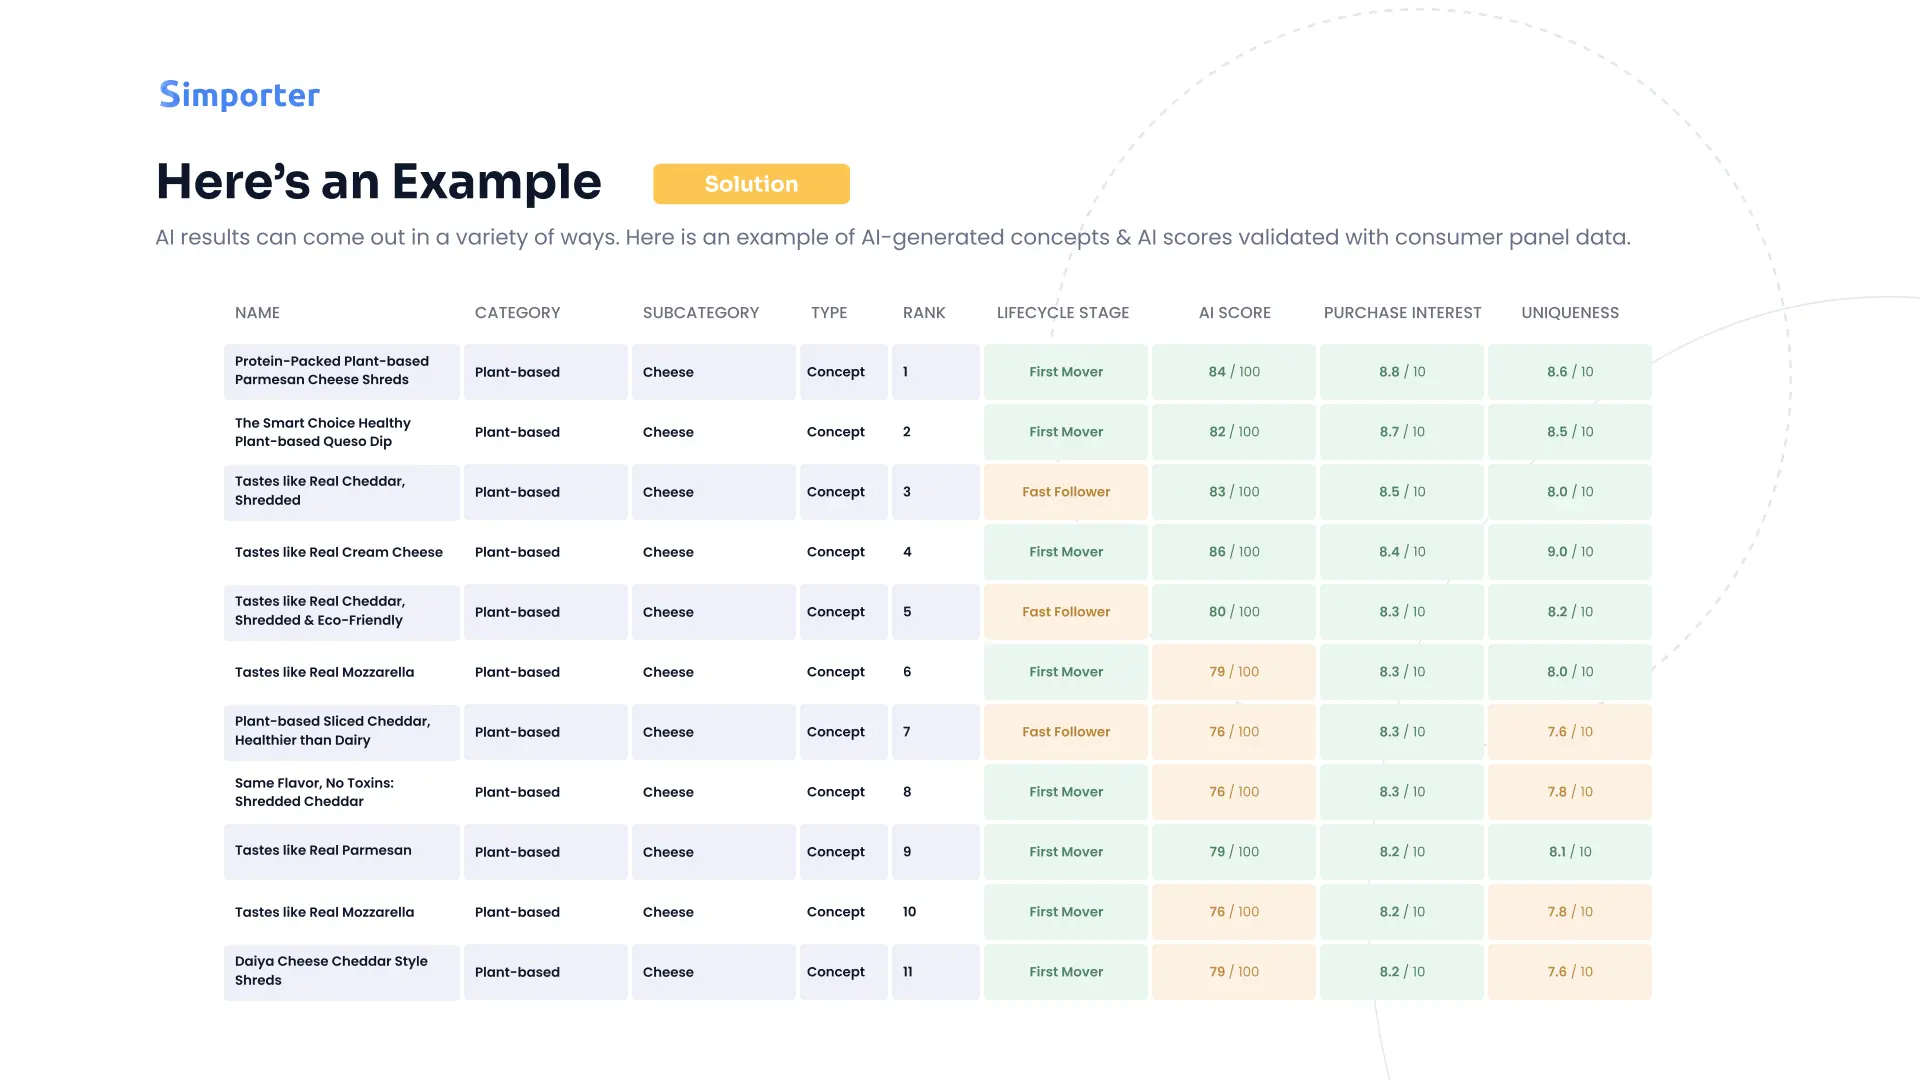Click the yellow Solution badge
The height and width of the screenshot is (1080, 1920).
[751, 184]
